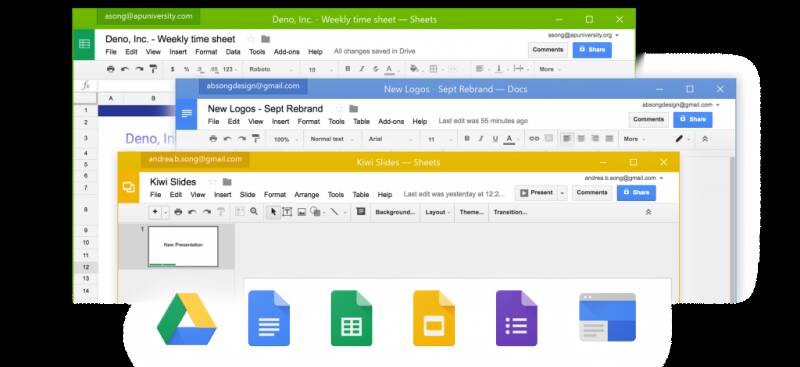Add a new slide in Kiwi Slides

click(155, 212)
